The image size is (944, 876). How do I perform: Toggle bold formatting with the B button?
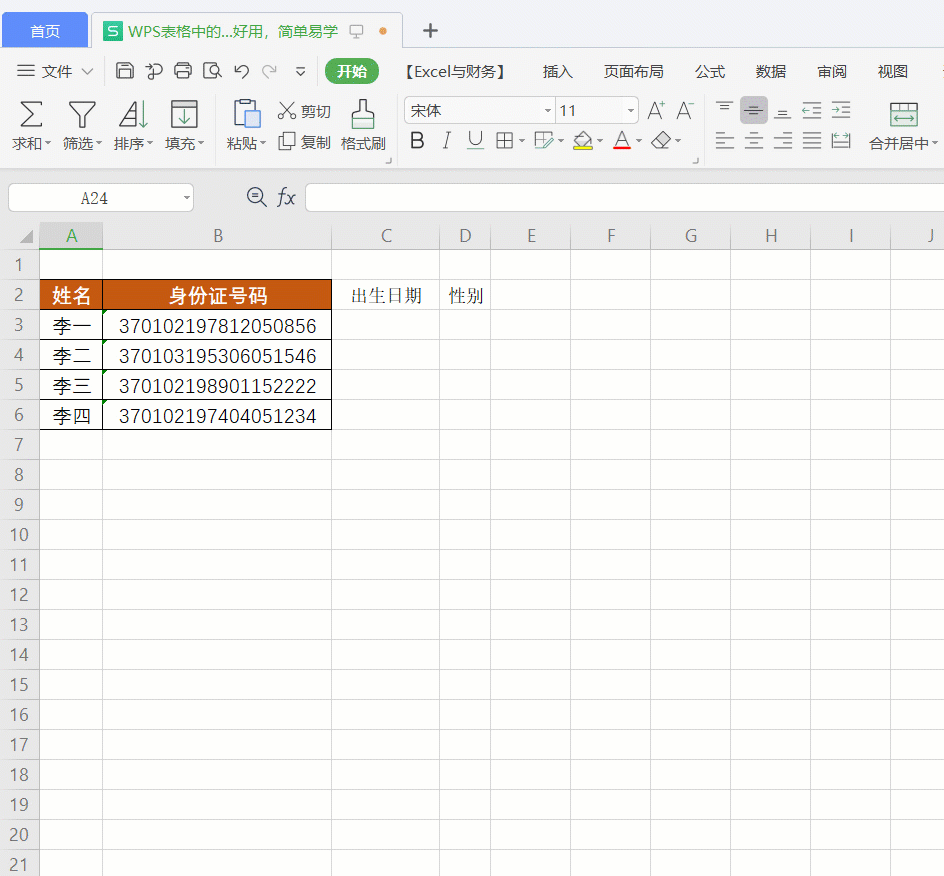tap(416, 141)
